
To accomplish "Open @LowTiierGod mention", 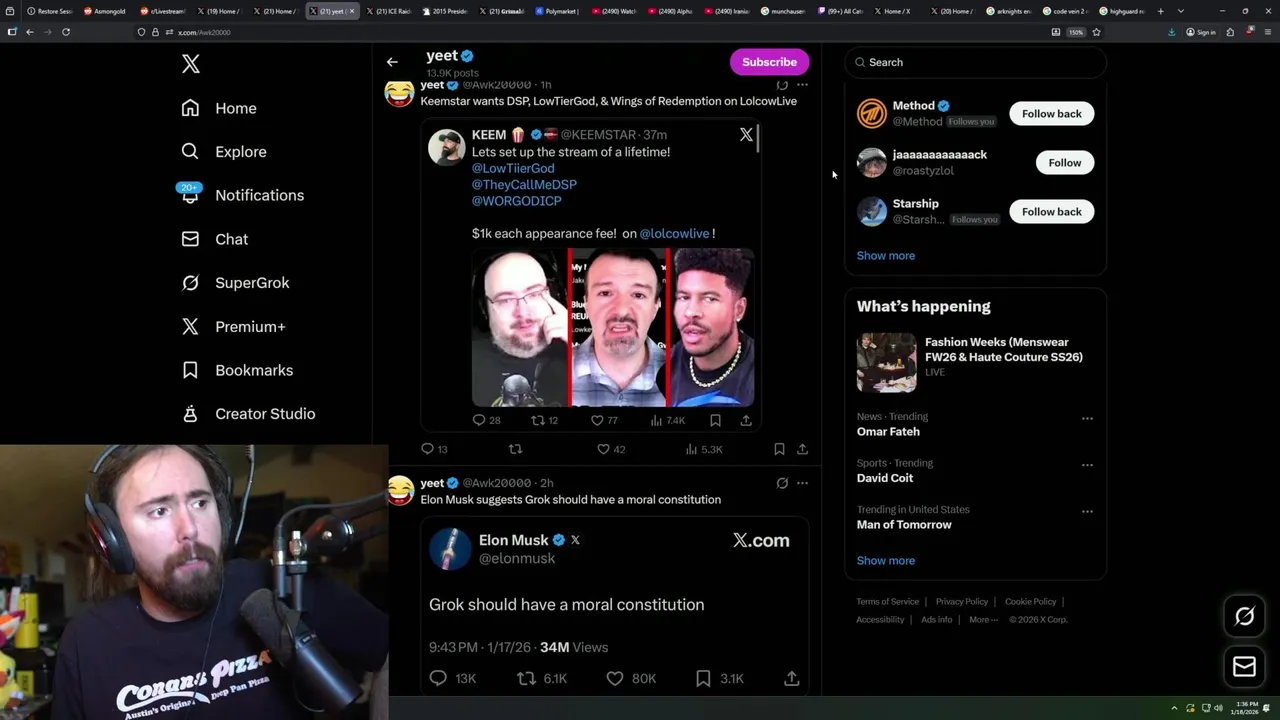I will point(513,168).
